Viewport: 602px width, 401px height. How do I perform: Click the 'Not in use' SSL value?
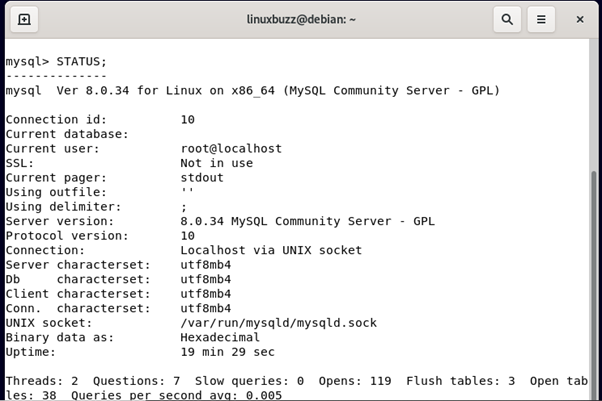click(x=217, y=163)
